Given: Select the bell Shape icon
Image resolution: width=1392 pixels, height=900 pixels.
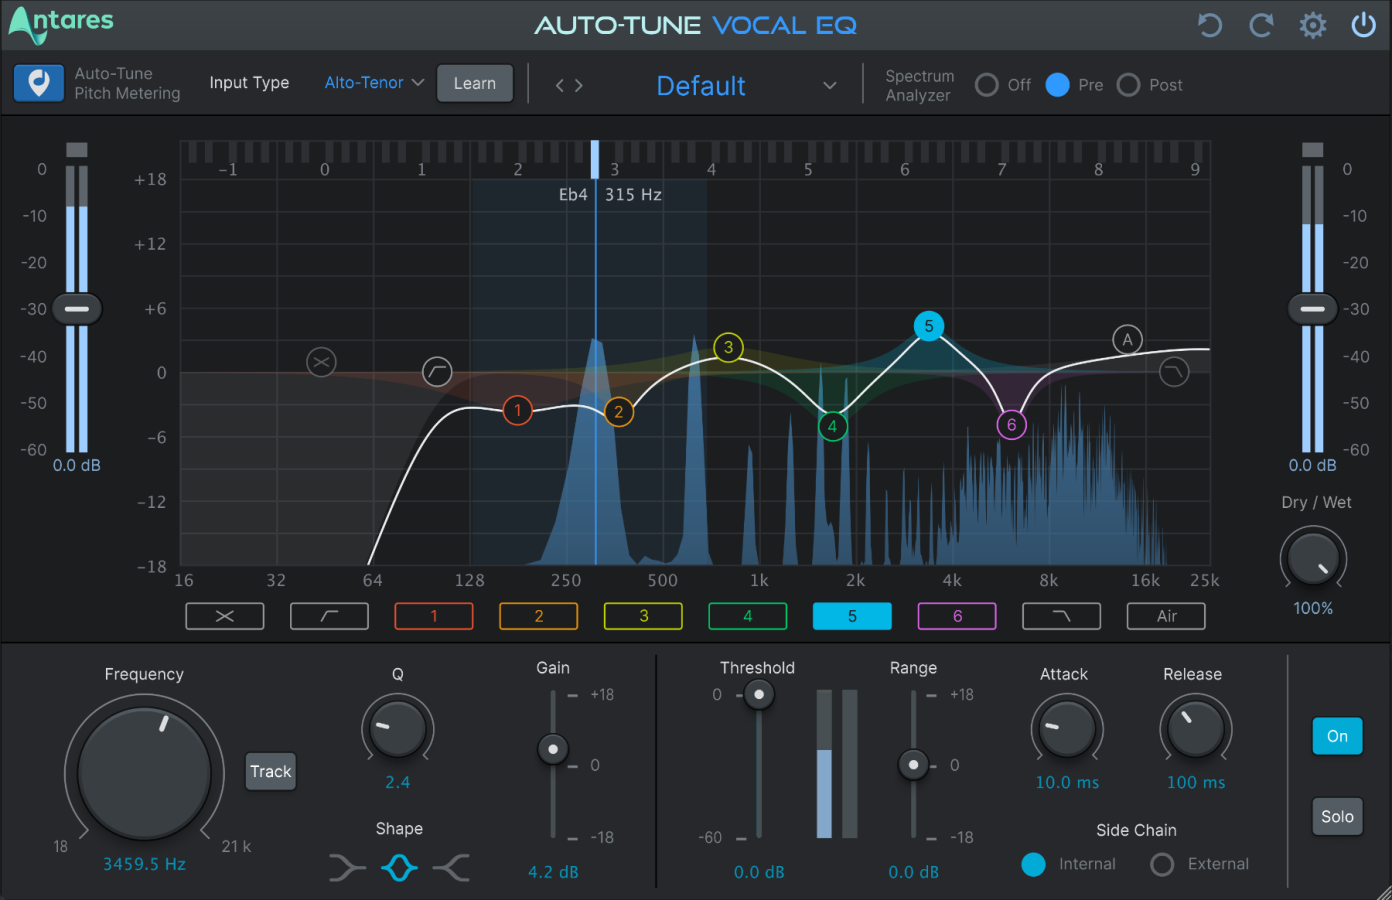Looking at the screenshot, I should tap(399, 868).
